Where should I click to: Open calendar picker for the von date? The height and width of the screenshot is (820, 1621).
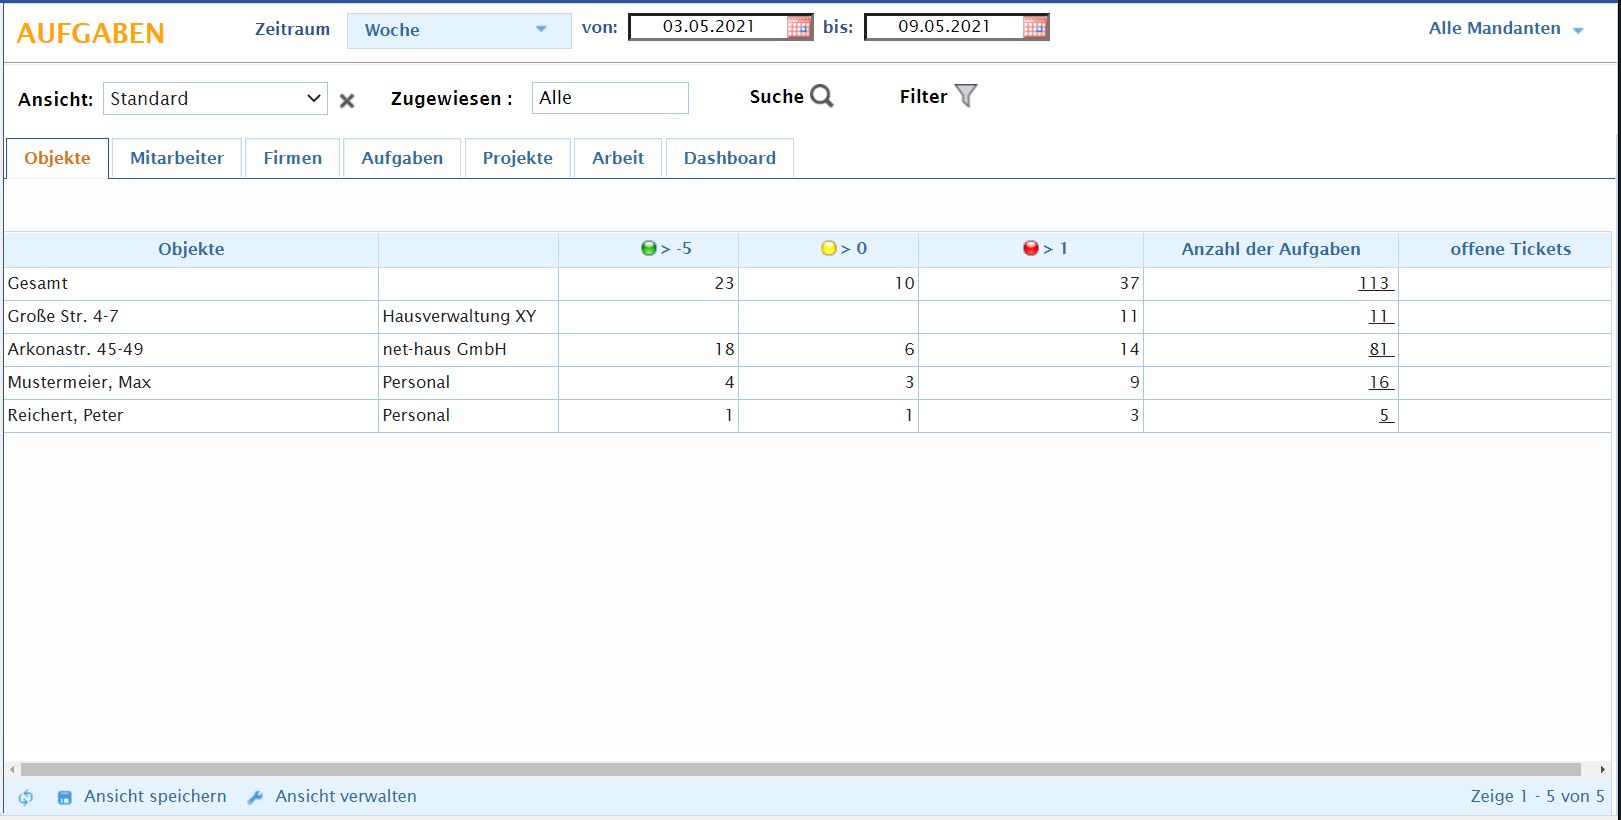pos(799,27)
